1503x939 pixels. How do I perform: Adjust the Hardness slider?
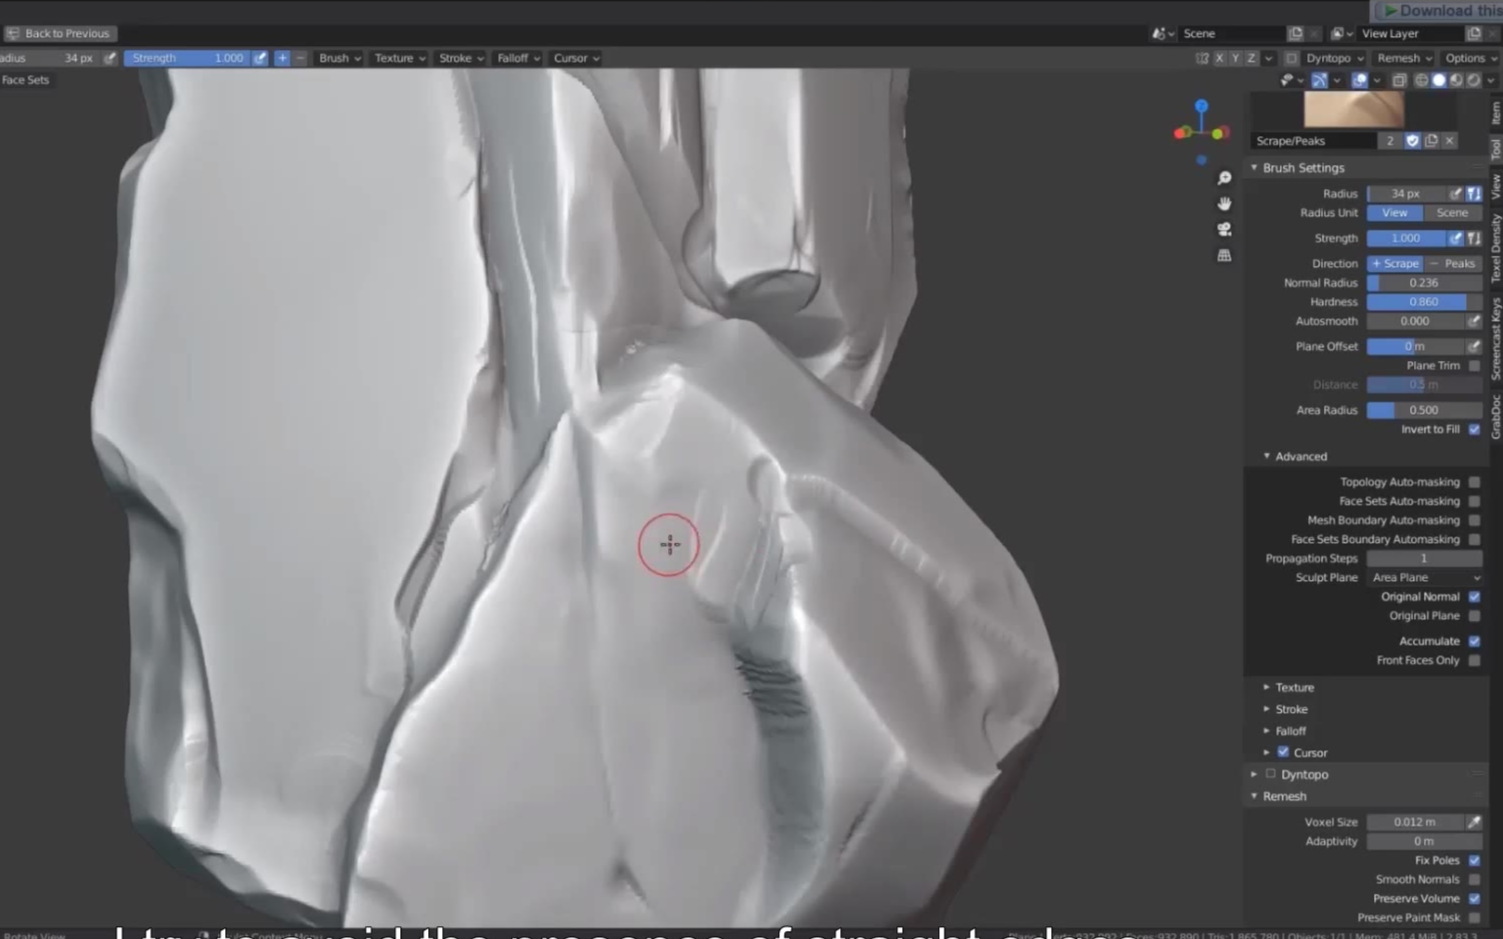[x=1423, y=302]
